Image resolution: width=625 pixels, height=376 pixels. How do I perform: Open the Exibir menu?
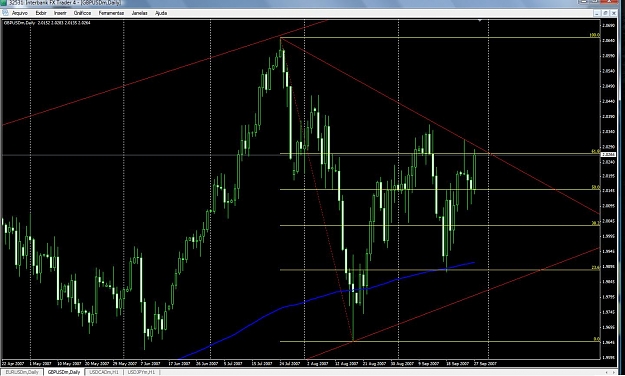coord(41,13)
